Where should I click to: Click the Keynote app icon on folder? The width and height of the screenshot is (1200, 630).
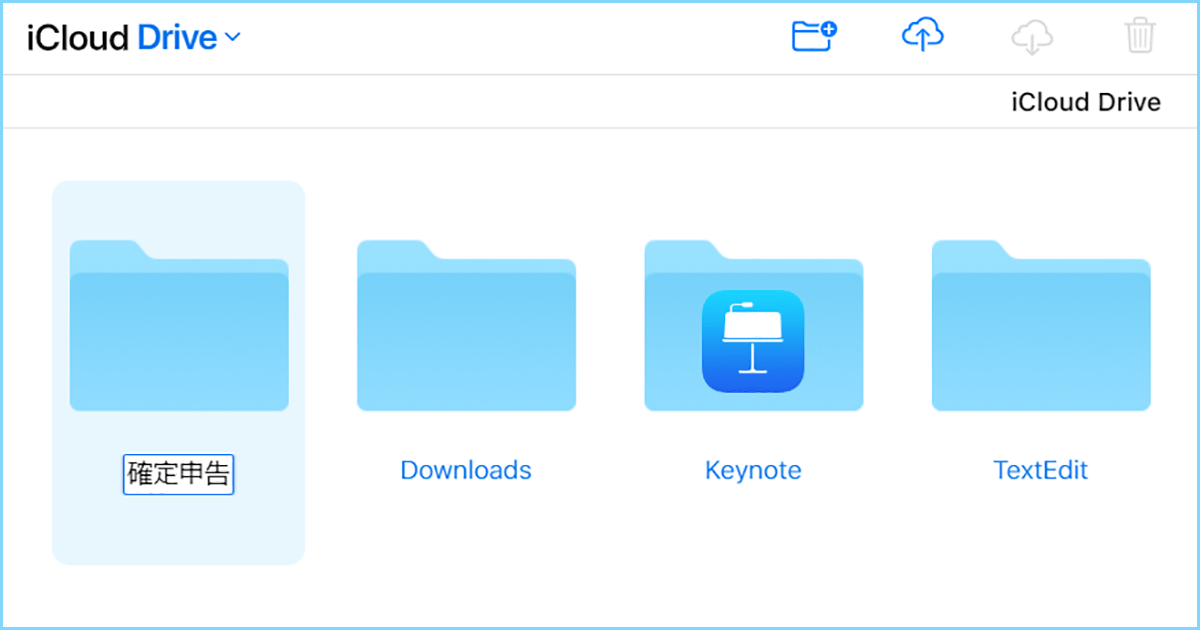(x=753, y=341)
